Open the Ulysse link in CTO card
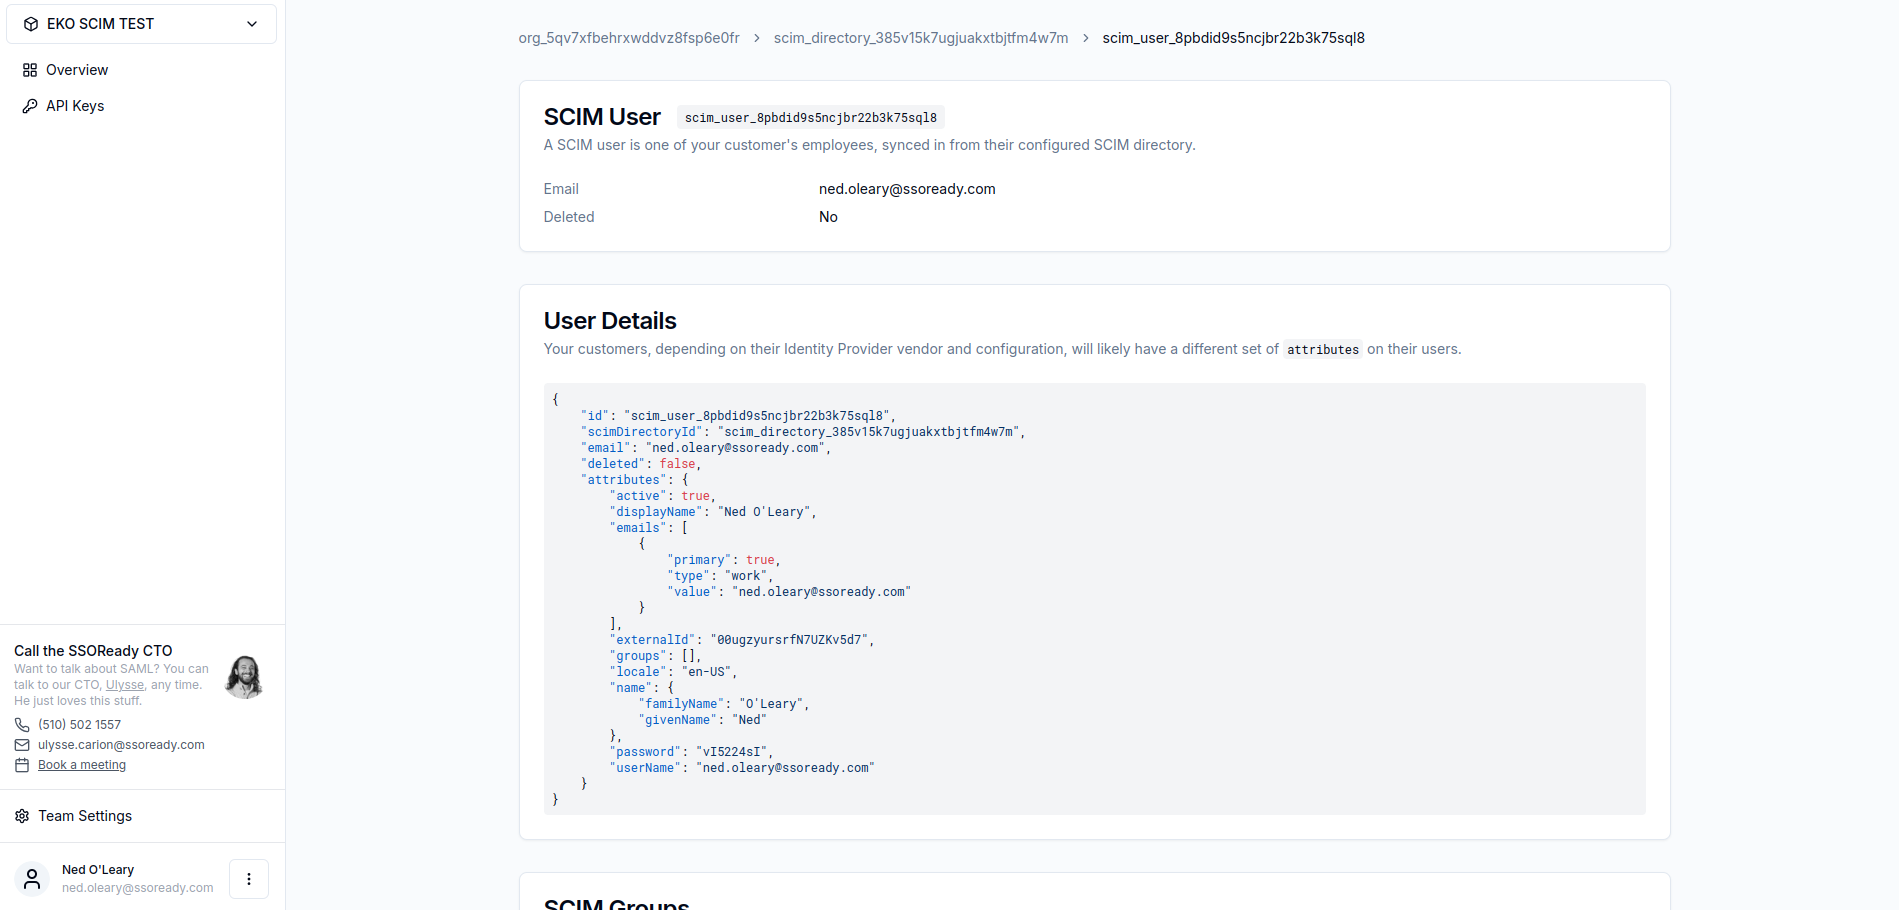The width and height of the screenshot is (1899, 910). click(125, 685)
